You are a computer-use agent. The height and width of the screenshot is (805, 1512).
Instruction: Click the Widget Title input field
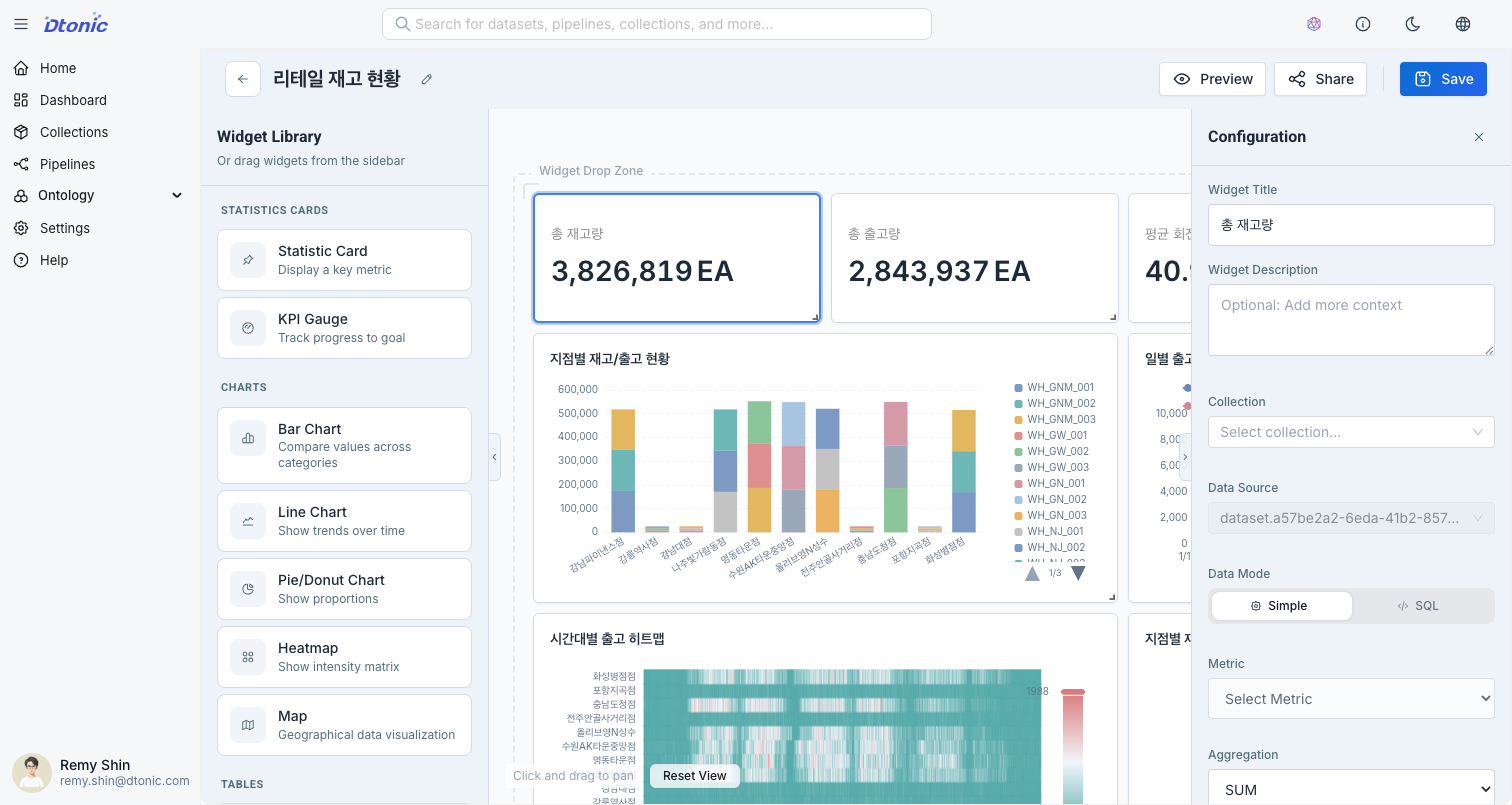click(x=1350, y=225)
